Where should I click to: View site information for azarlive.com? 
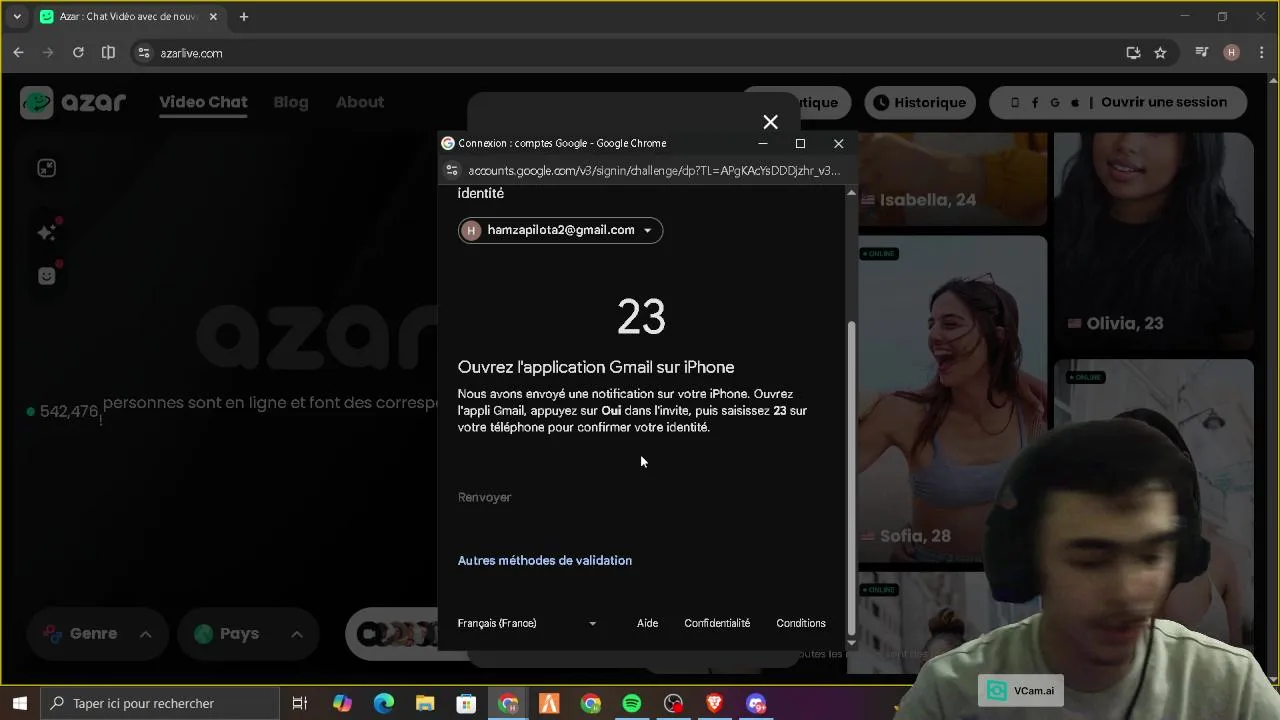(x=143, y=53)
